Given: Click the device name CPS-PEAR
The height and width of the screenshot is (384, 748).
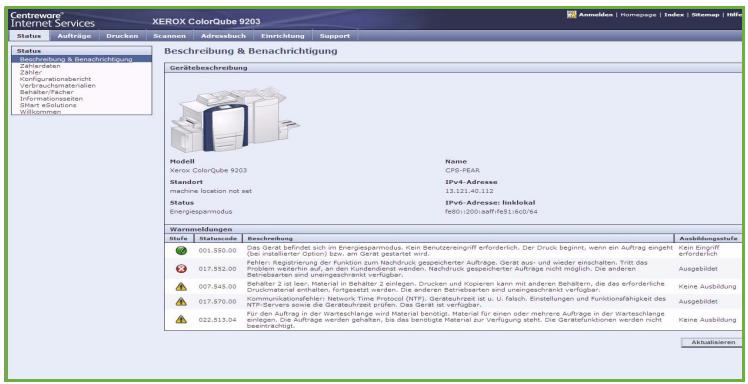Looking at the screenshot, I should pyautogui.click(x=462, y=170).
